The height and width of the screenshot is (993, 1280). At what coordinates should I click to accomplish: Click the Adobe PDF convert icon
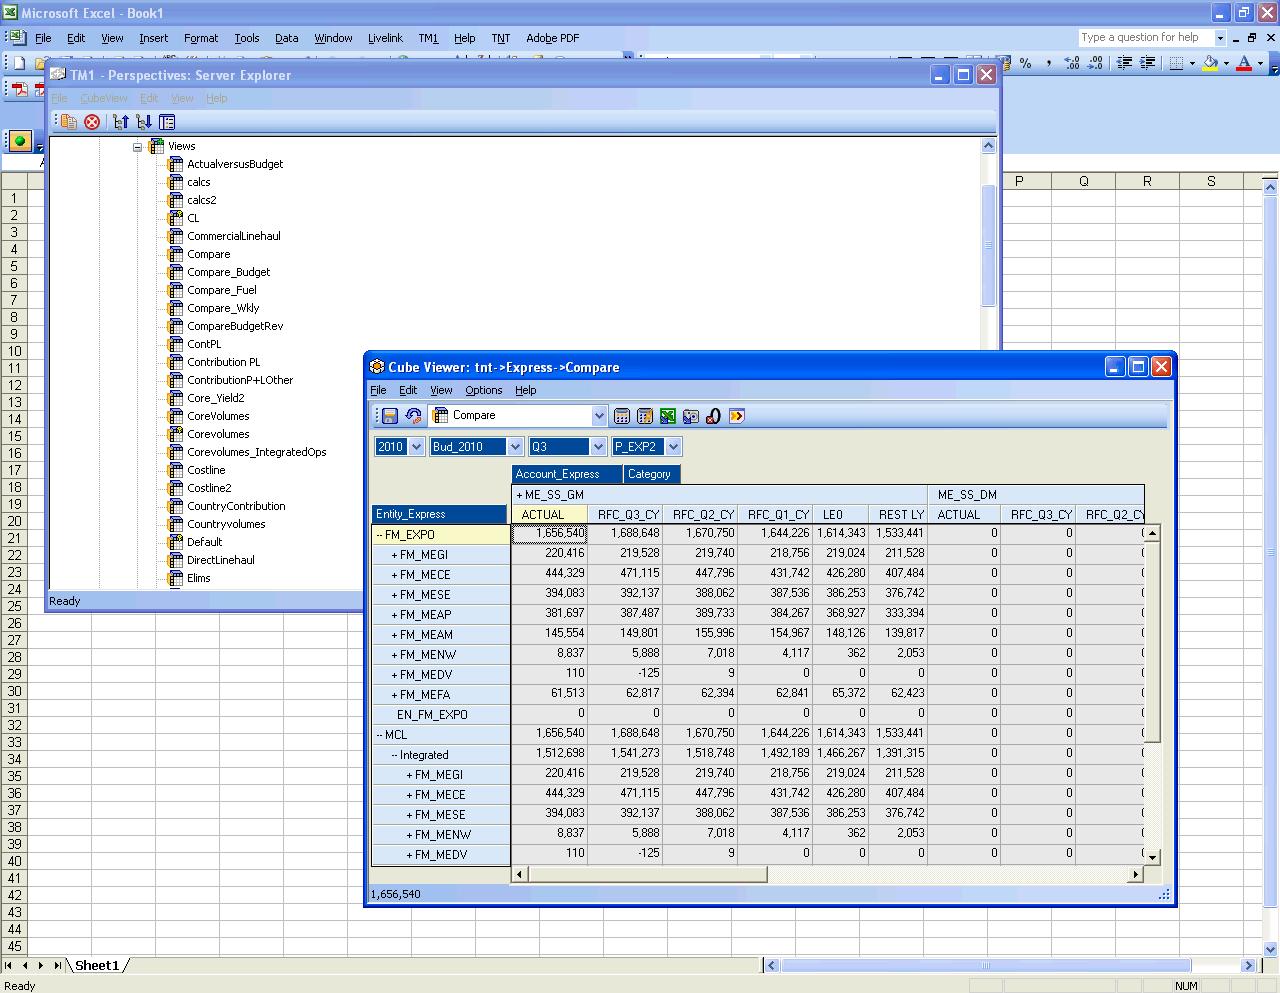pos(19,89)
